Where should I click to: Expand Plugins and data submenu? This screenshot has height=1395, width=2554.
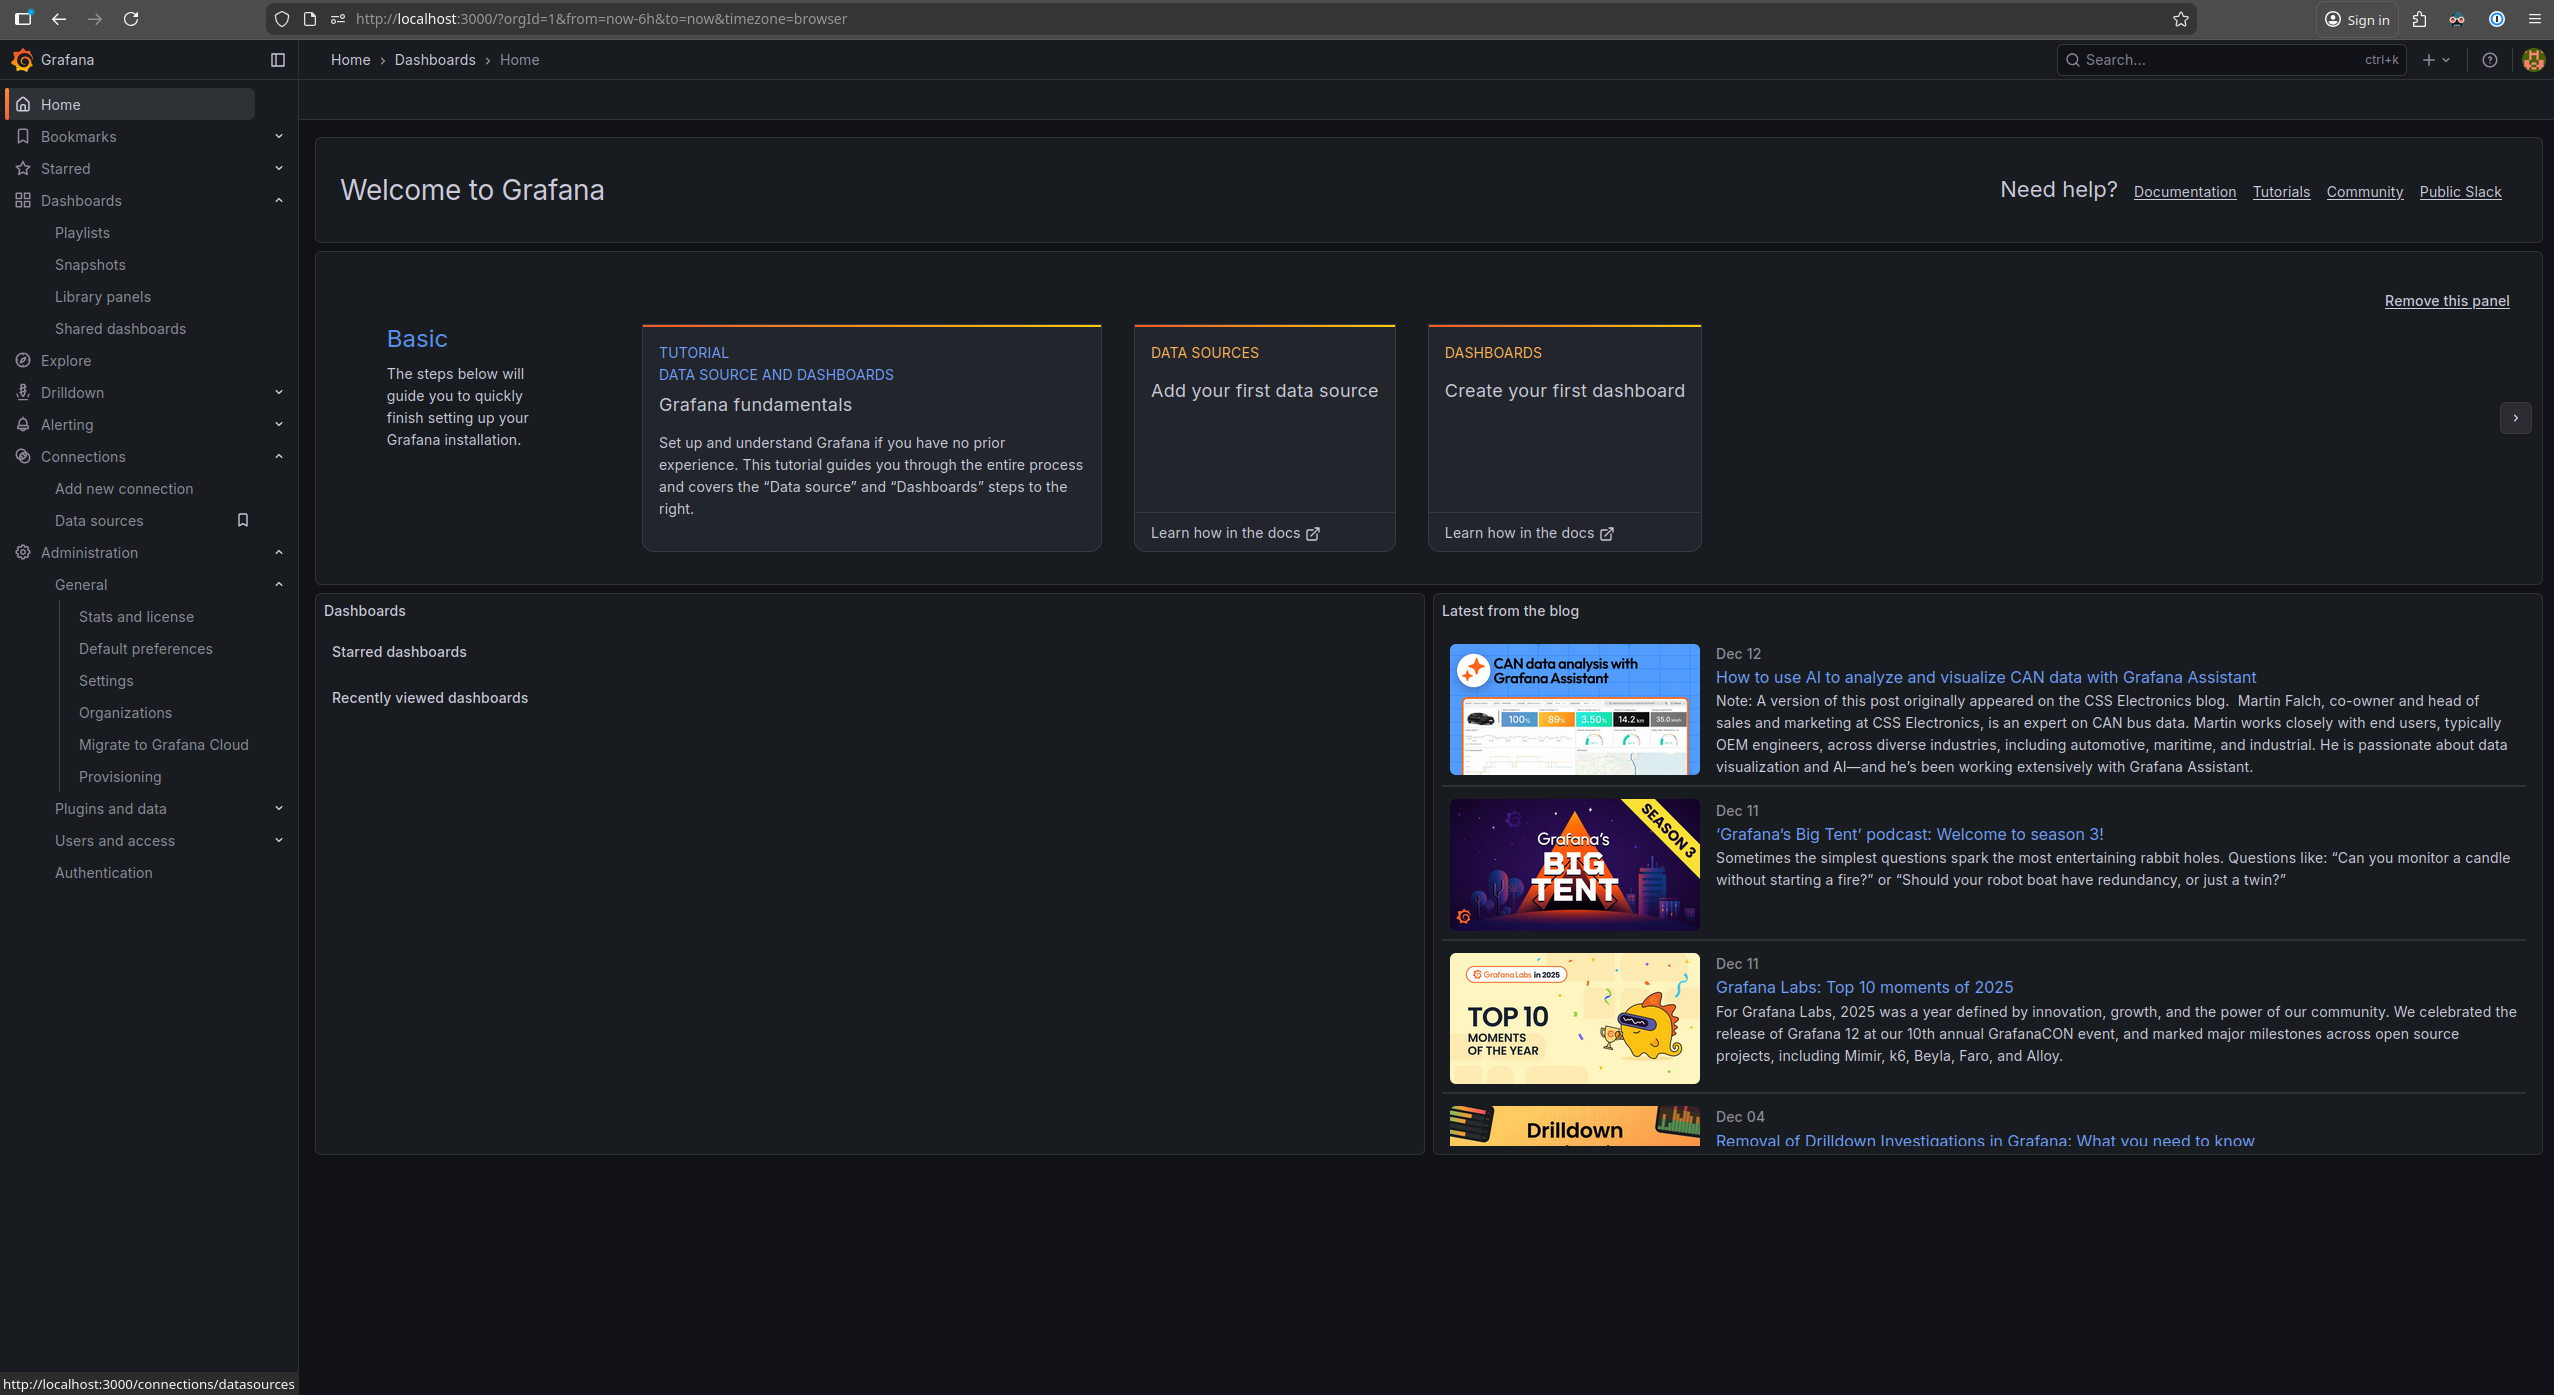[x=279, y=809]
